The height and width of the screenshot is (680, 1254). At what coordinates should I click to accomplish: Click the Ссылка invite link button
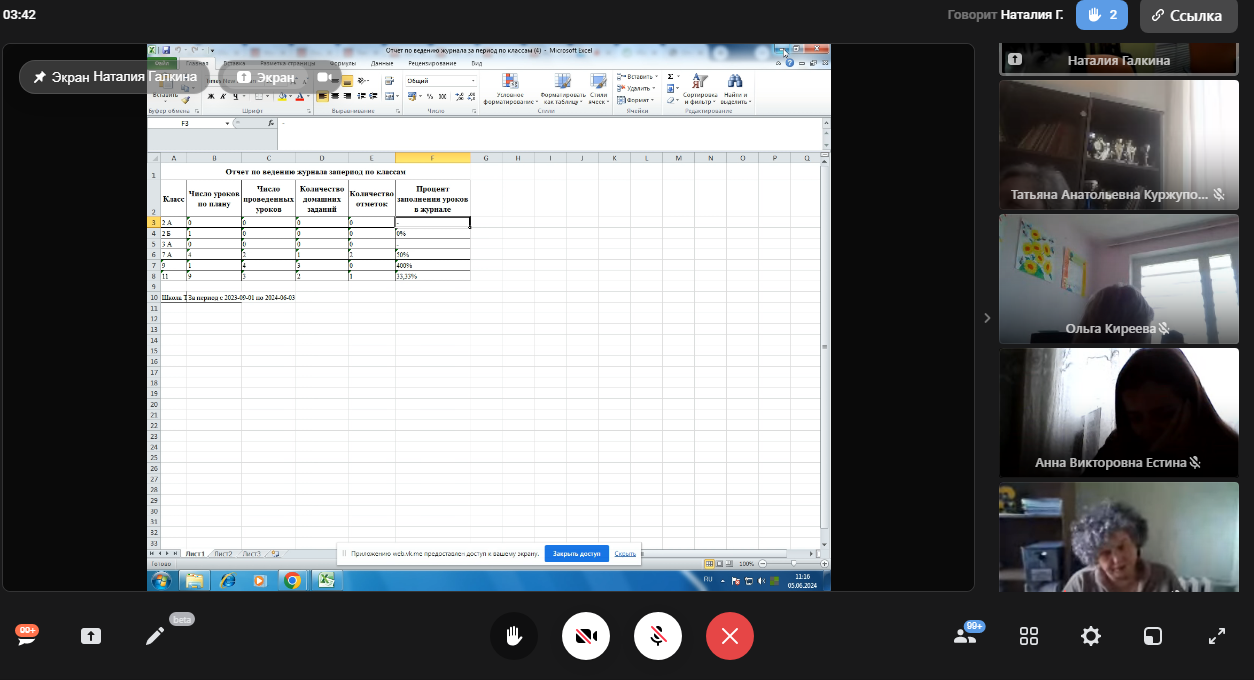pos(1188,16)
